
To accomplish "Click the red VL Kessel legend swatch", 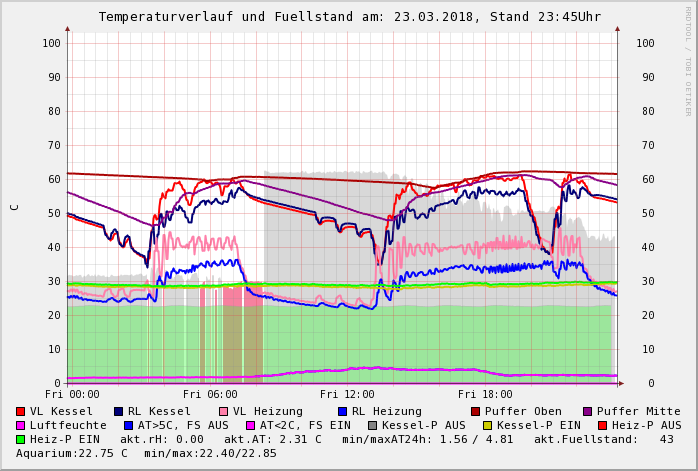I will click(21, 411).
